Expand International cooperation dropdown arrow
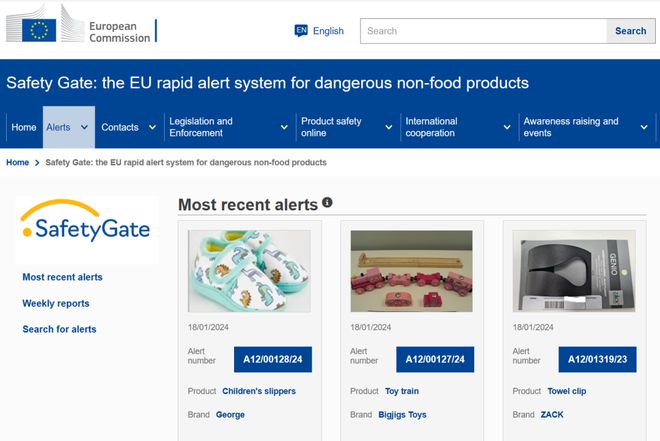 click(x=507, y=127)
